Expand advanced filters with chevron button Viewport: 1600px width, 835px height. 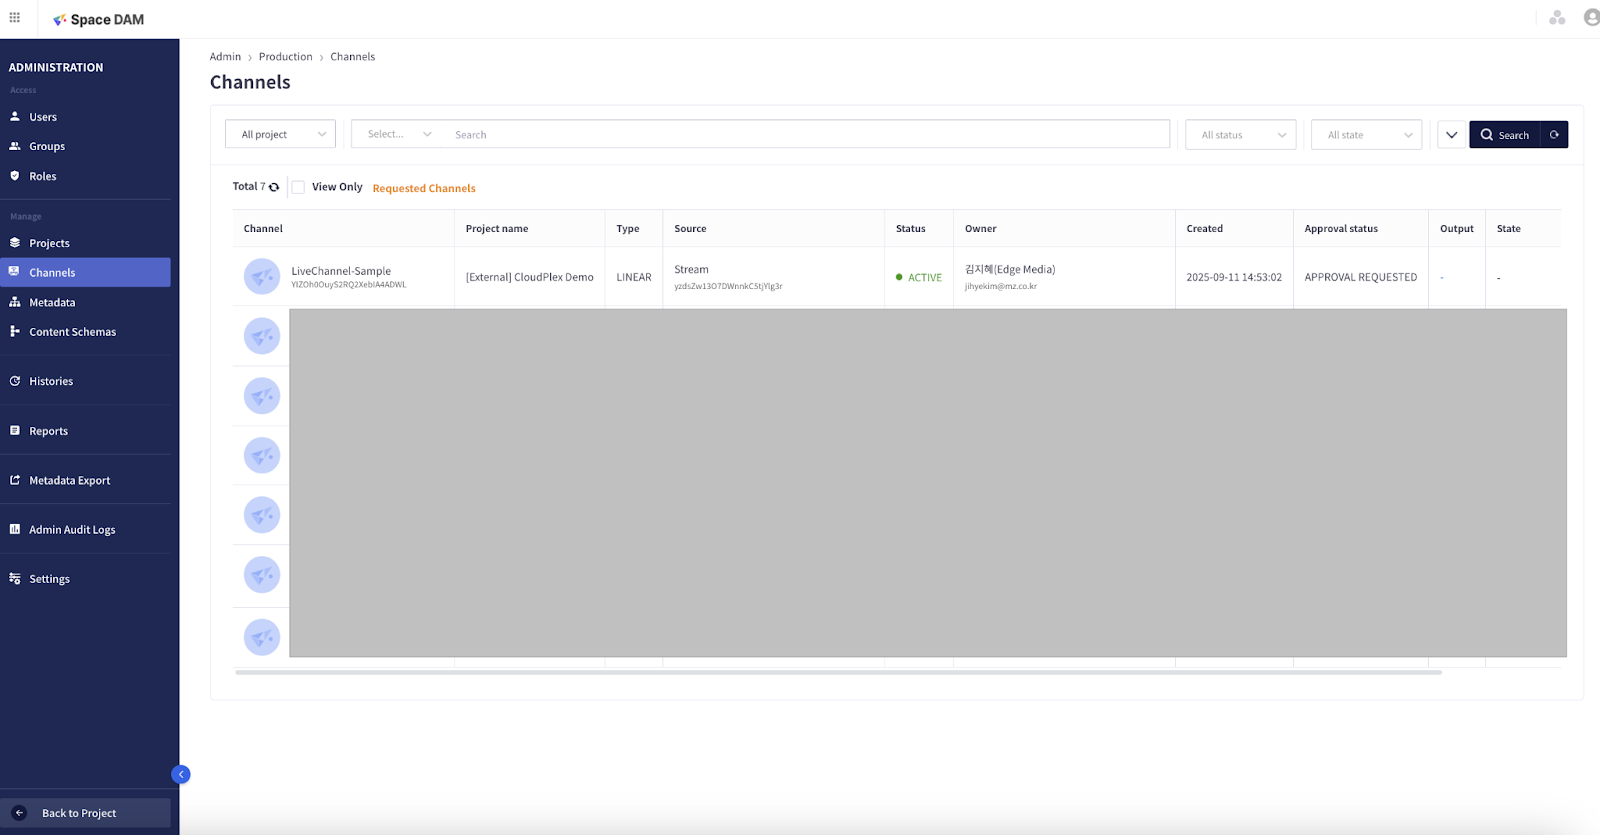[1451, 135]
